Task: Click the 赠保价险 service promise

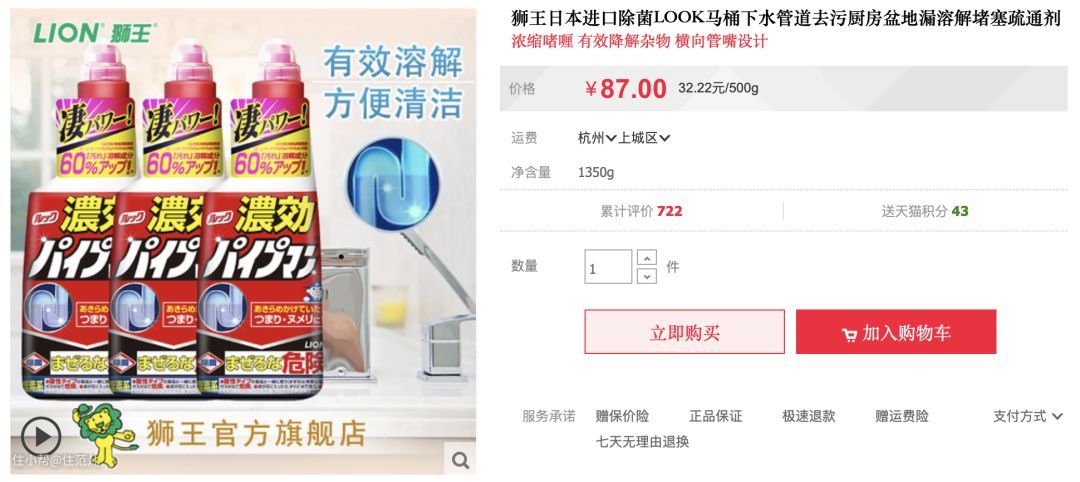Action: tap(622, 416)
